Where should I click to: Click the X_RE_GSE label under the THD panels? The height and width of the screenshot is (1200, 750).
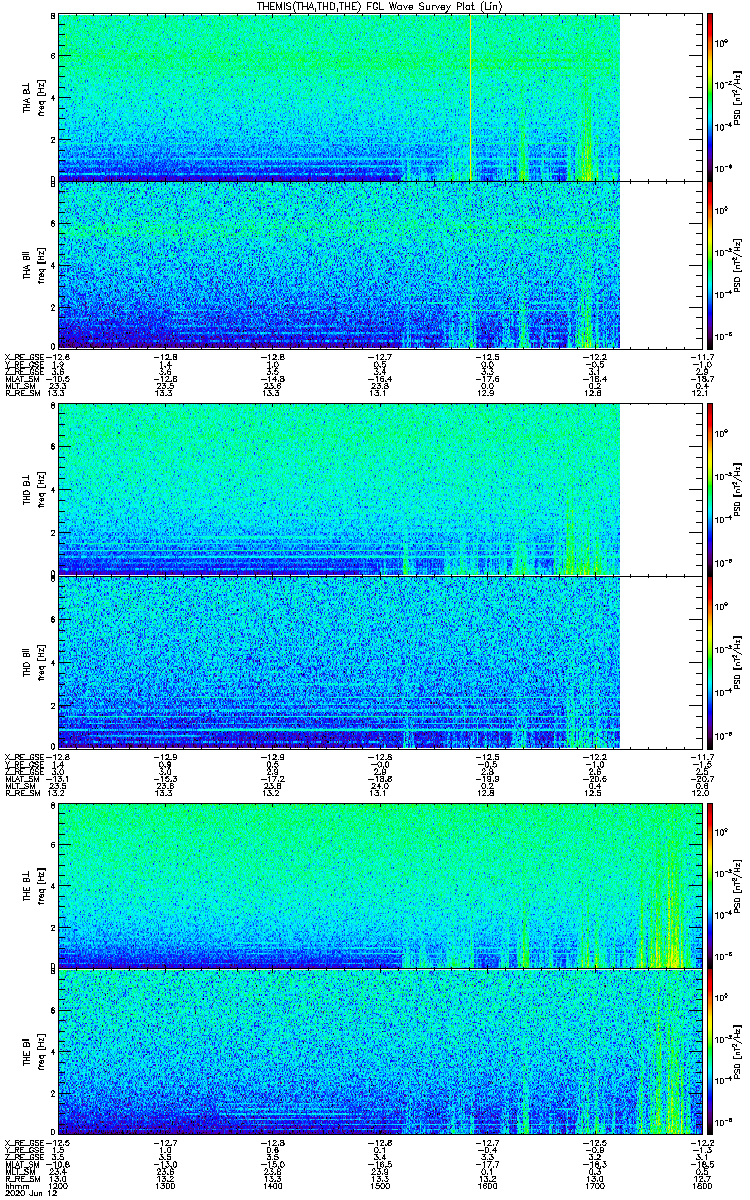tap(25, 755)
